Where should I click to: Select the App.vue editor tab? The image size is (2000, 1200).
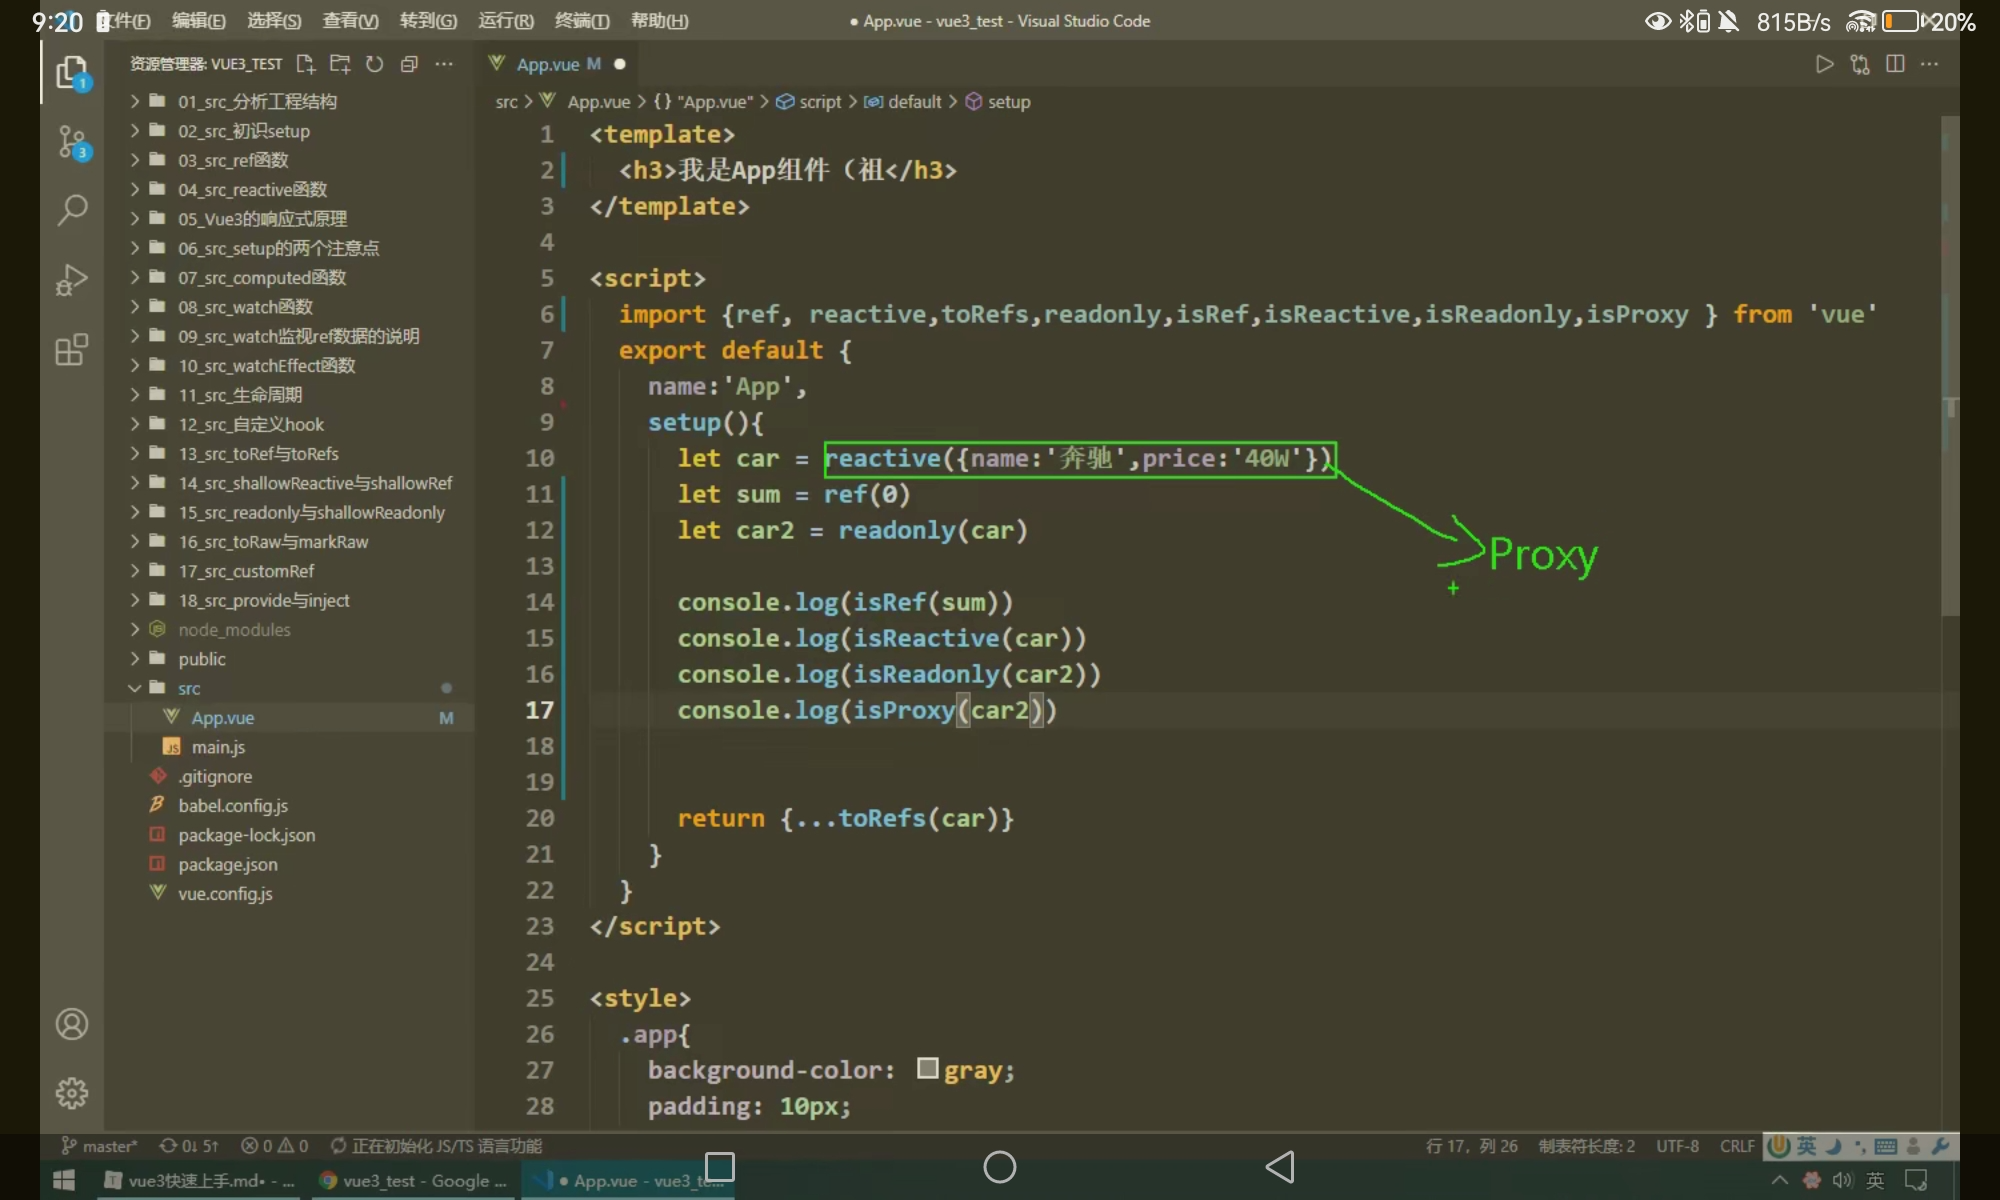[x=547, y=64]
